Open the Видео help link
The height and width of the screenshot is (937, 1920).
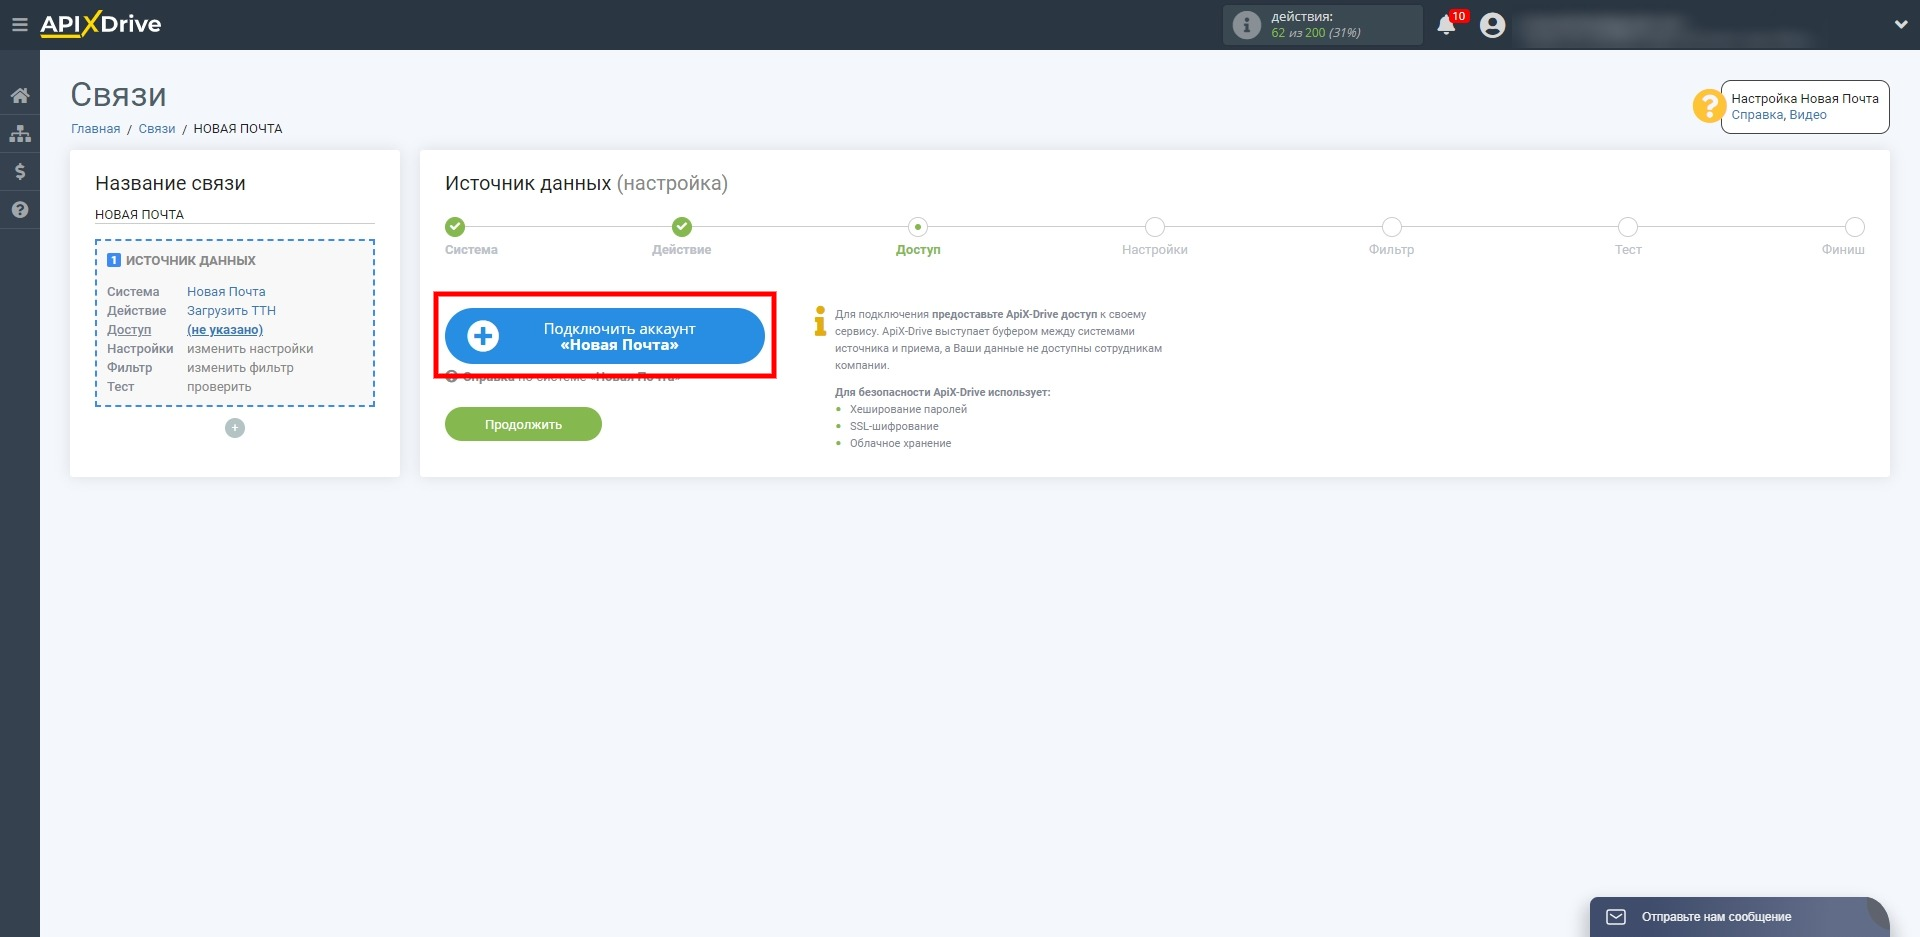point(1808,115)
